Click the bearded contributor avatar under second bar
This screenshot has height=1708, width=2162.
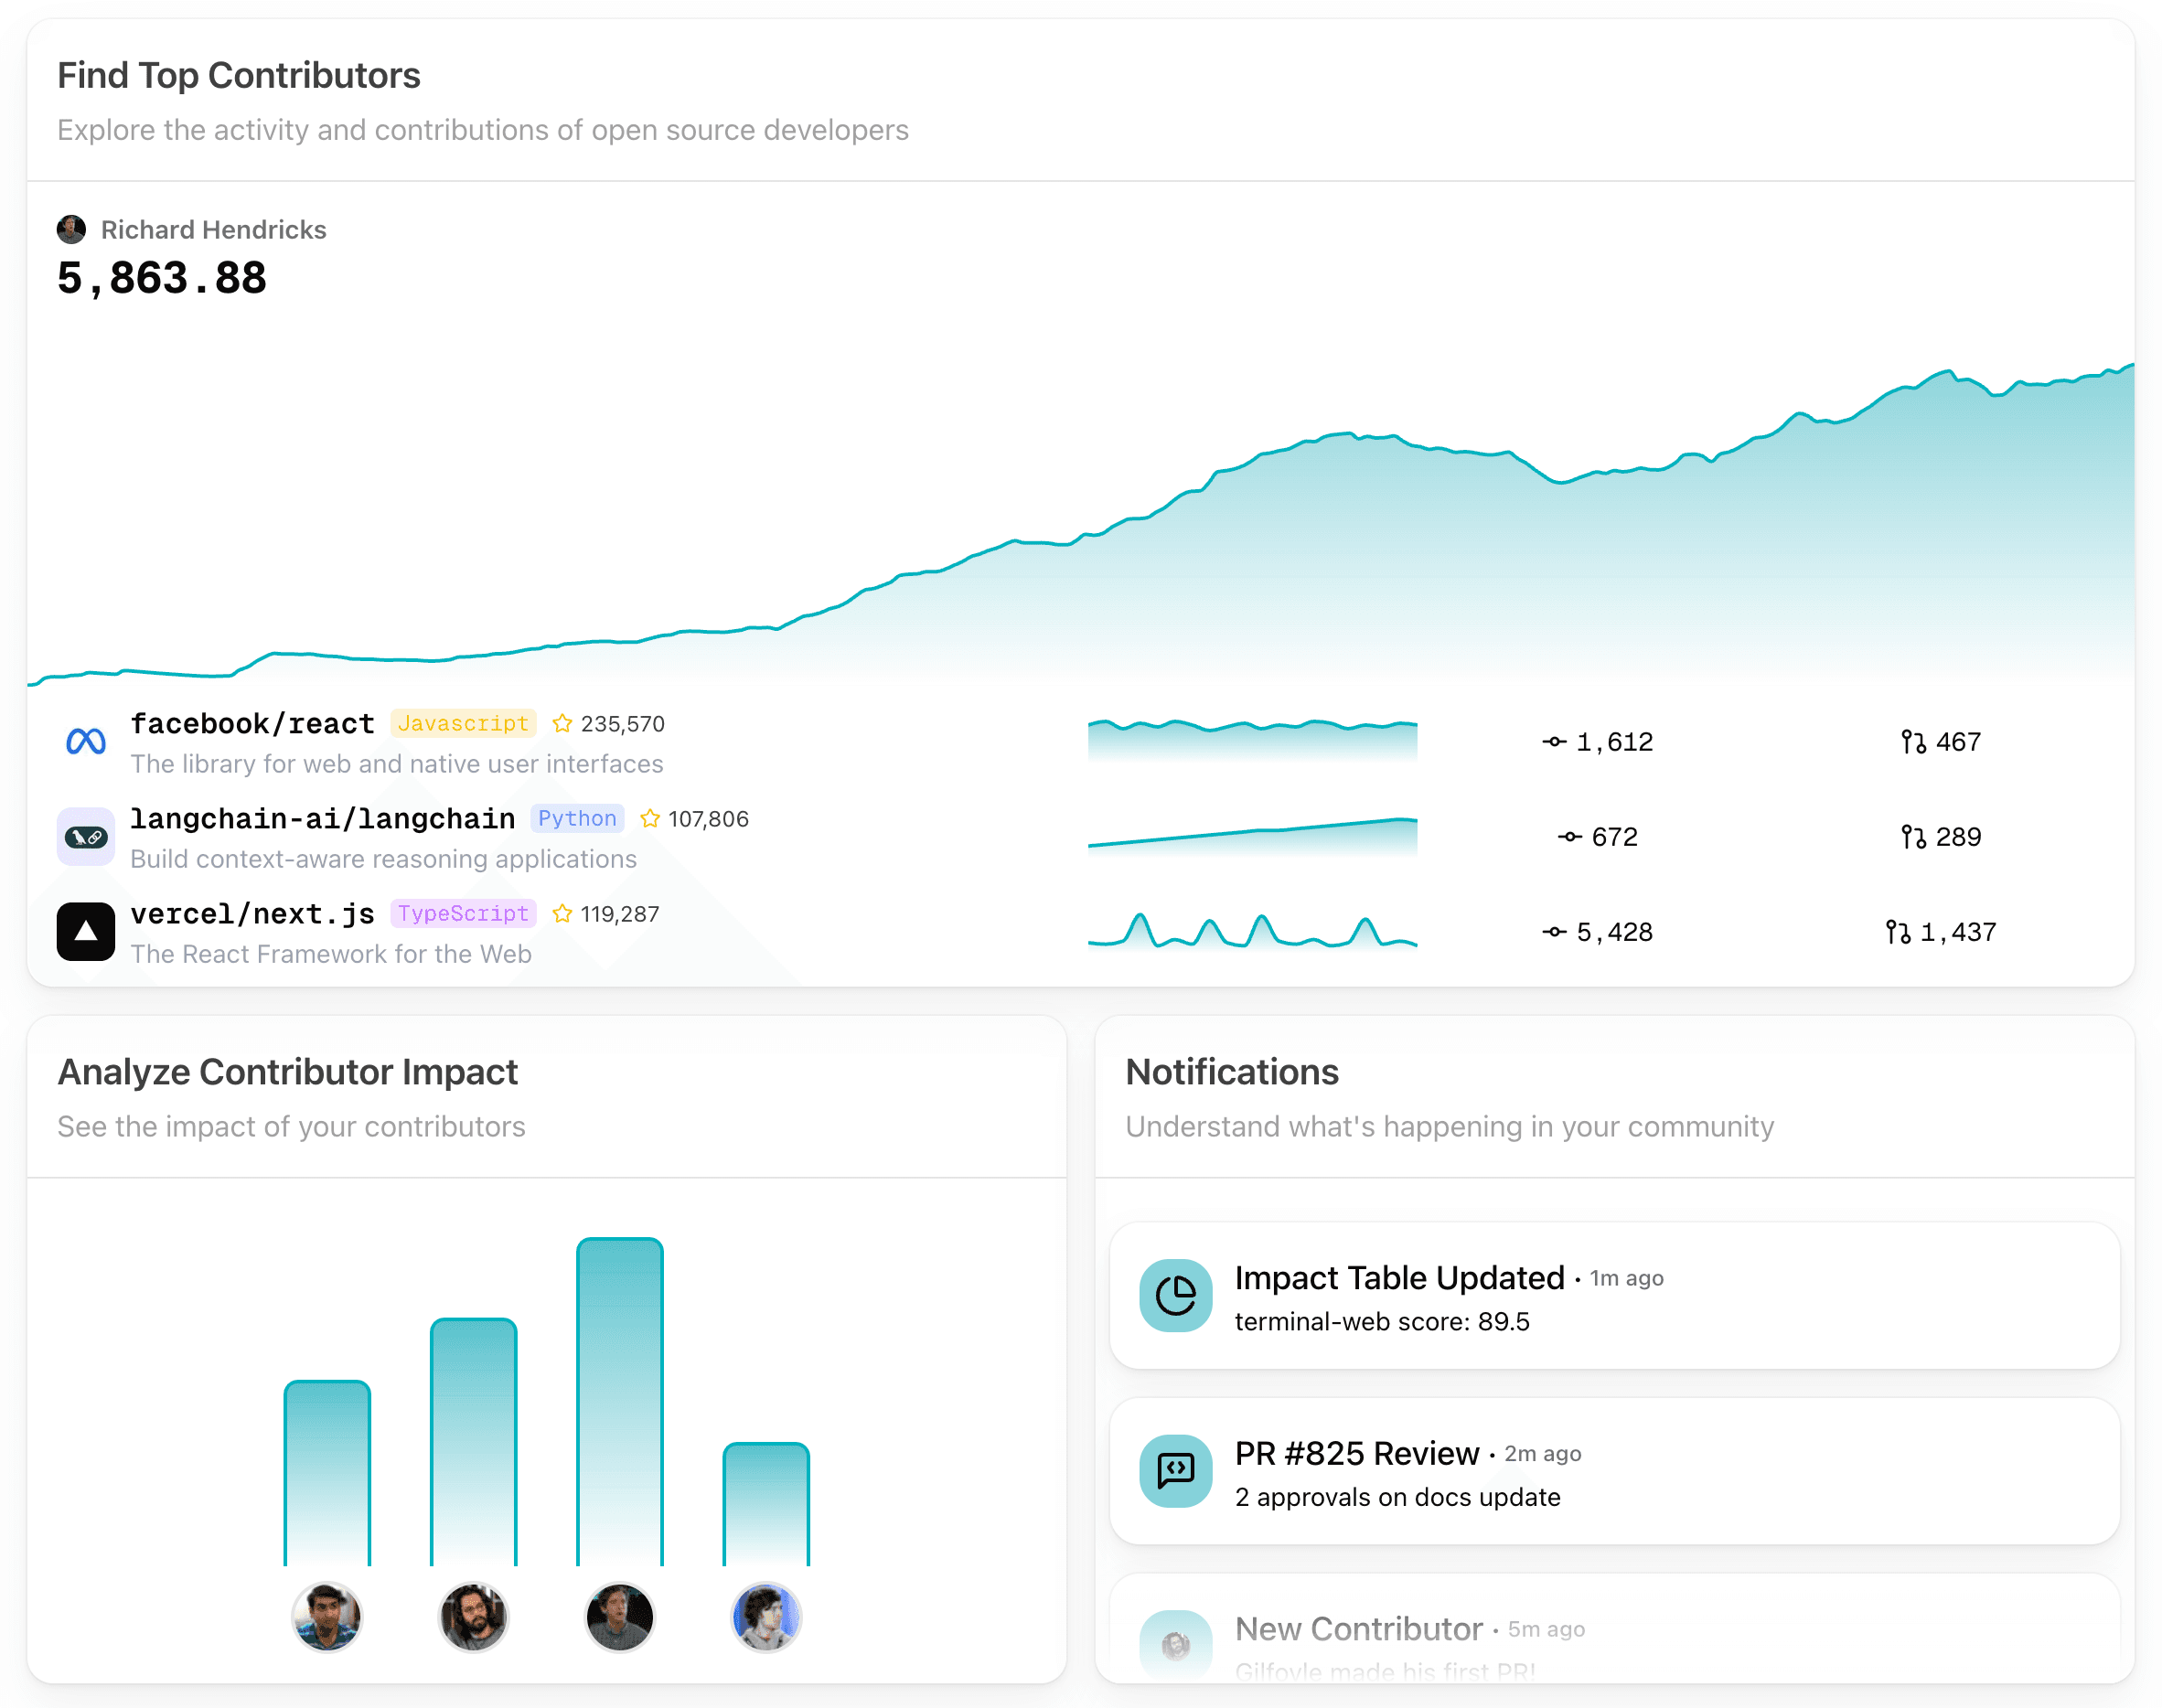pos(474,1617)
